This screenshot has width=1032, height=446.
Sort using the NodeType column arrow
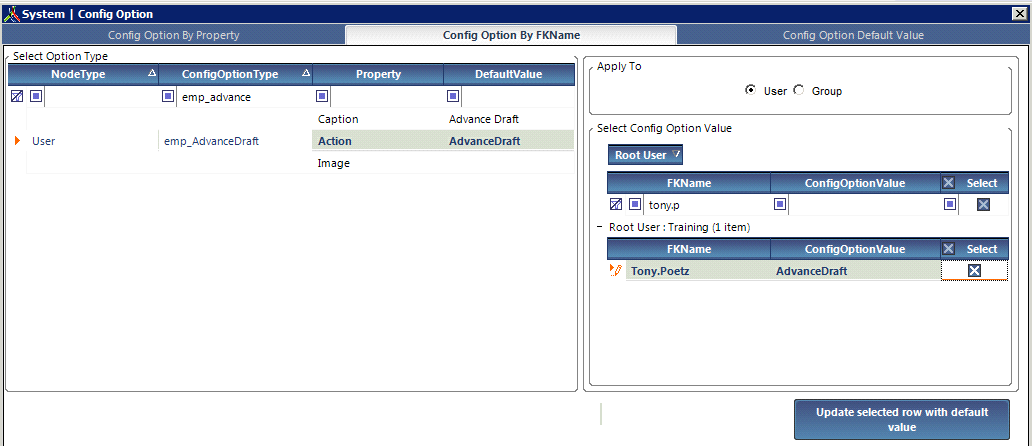(151, 74)
